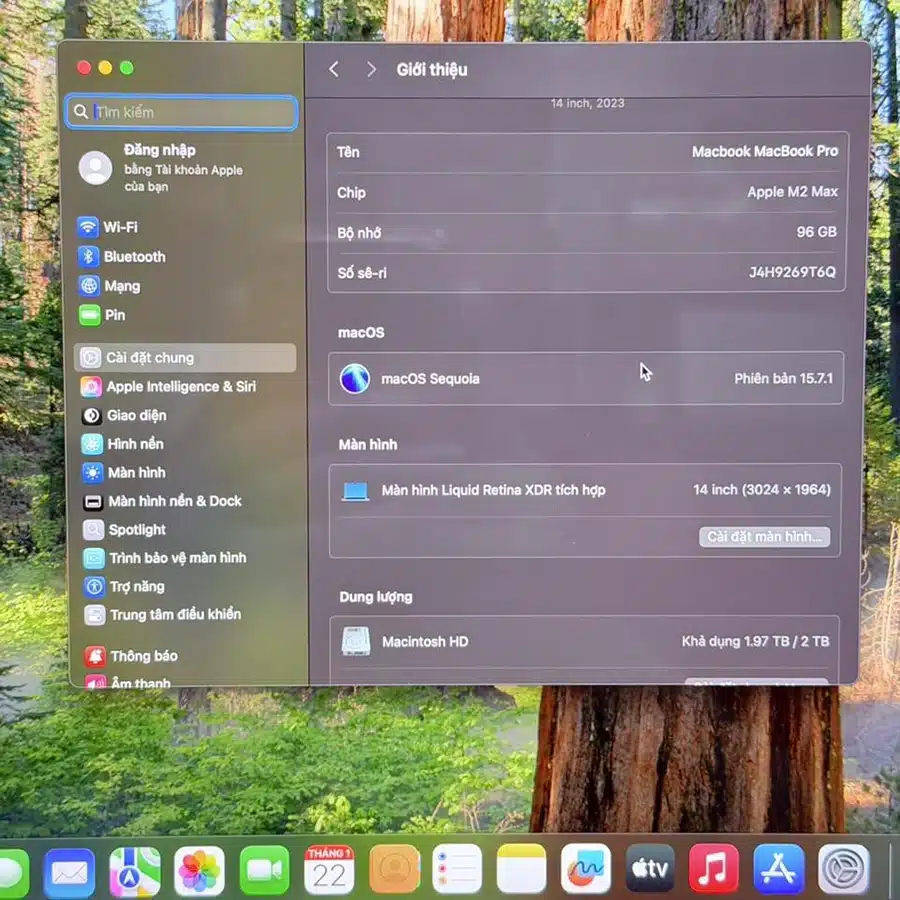Open Trợ năng accessibility settings

(x=136, y=587)
